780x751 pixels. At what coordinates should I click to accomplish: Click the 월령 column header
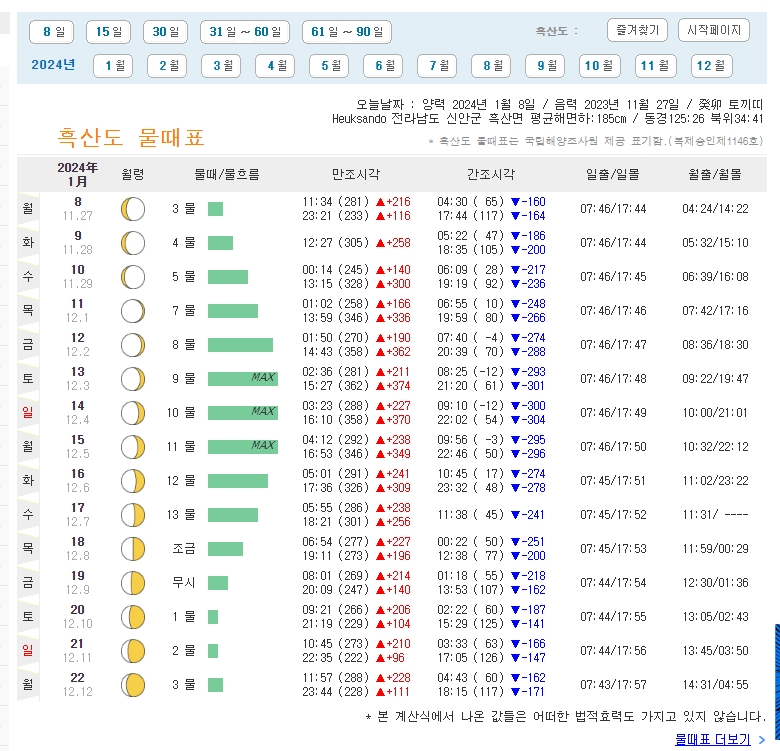coord(133,174)
